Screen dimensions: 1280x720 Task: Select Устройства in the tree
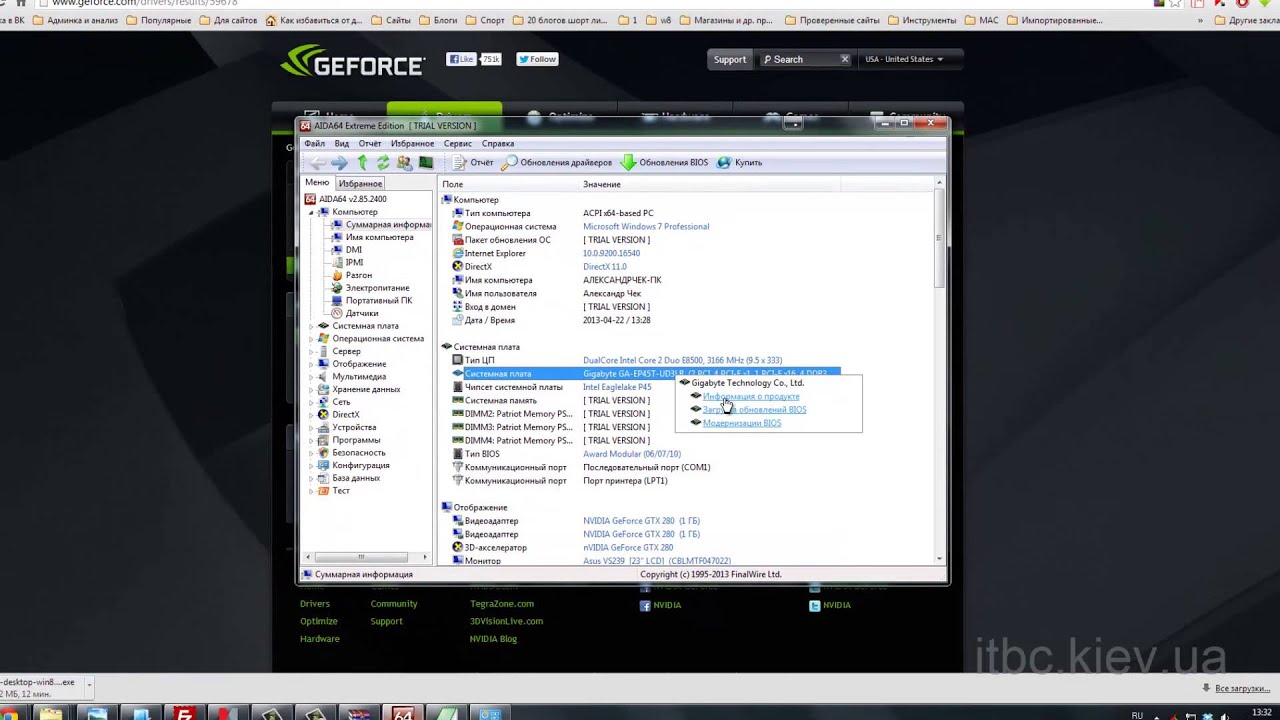354,427
